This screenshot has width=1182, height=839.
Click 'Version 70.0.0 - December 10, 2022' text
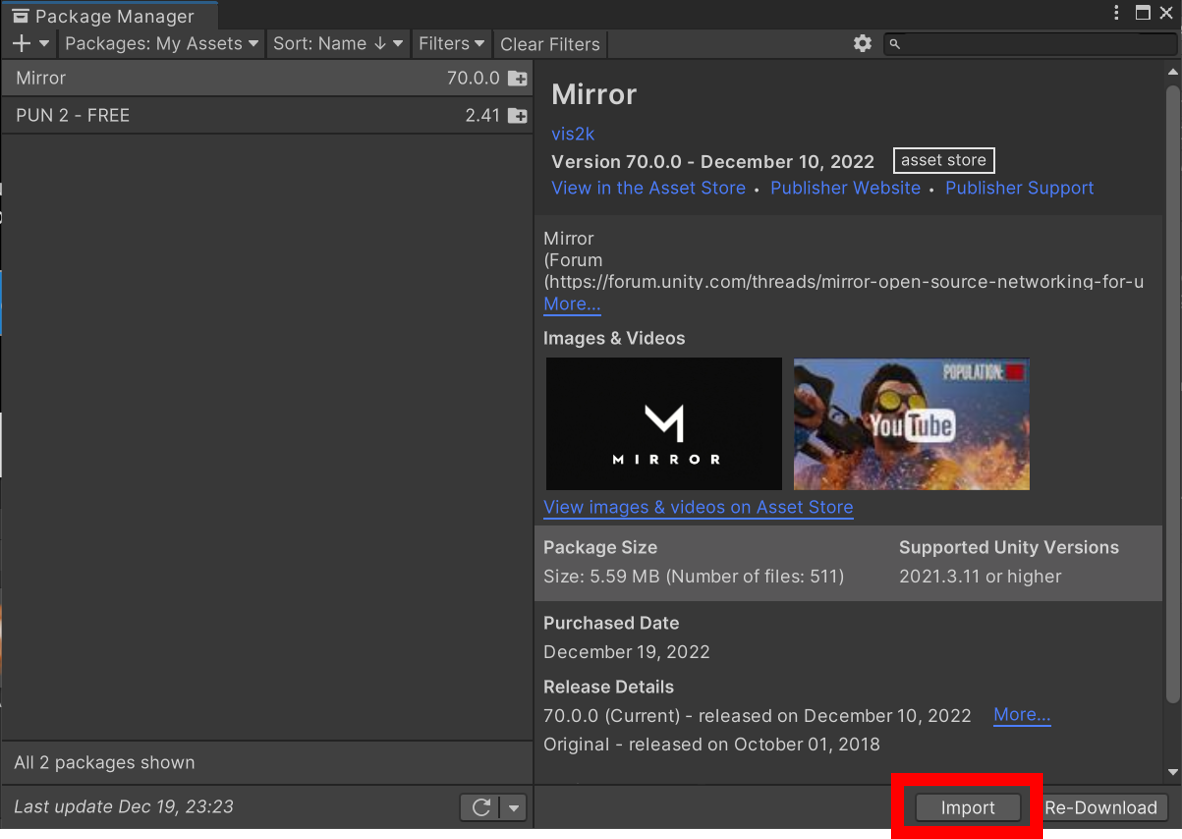pyautogui.click(x=712, y=161)
